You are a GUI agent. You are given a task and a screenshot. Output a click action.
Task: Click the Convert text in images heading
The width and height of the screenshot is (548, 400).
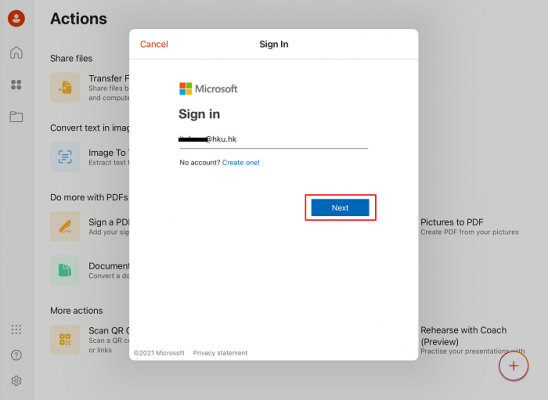pyautogui.click(x=90, y=128)
